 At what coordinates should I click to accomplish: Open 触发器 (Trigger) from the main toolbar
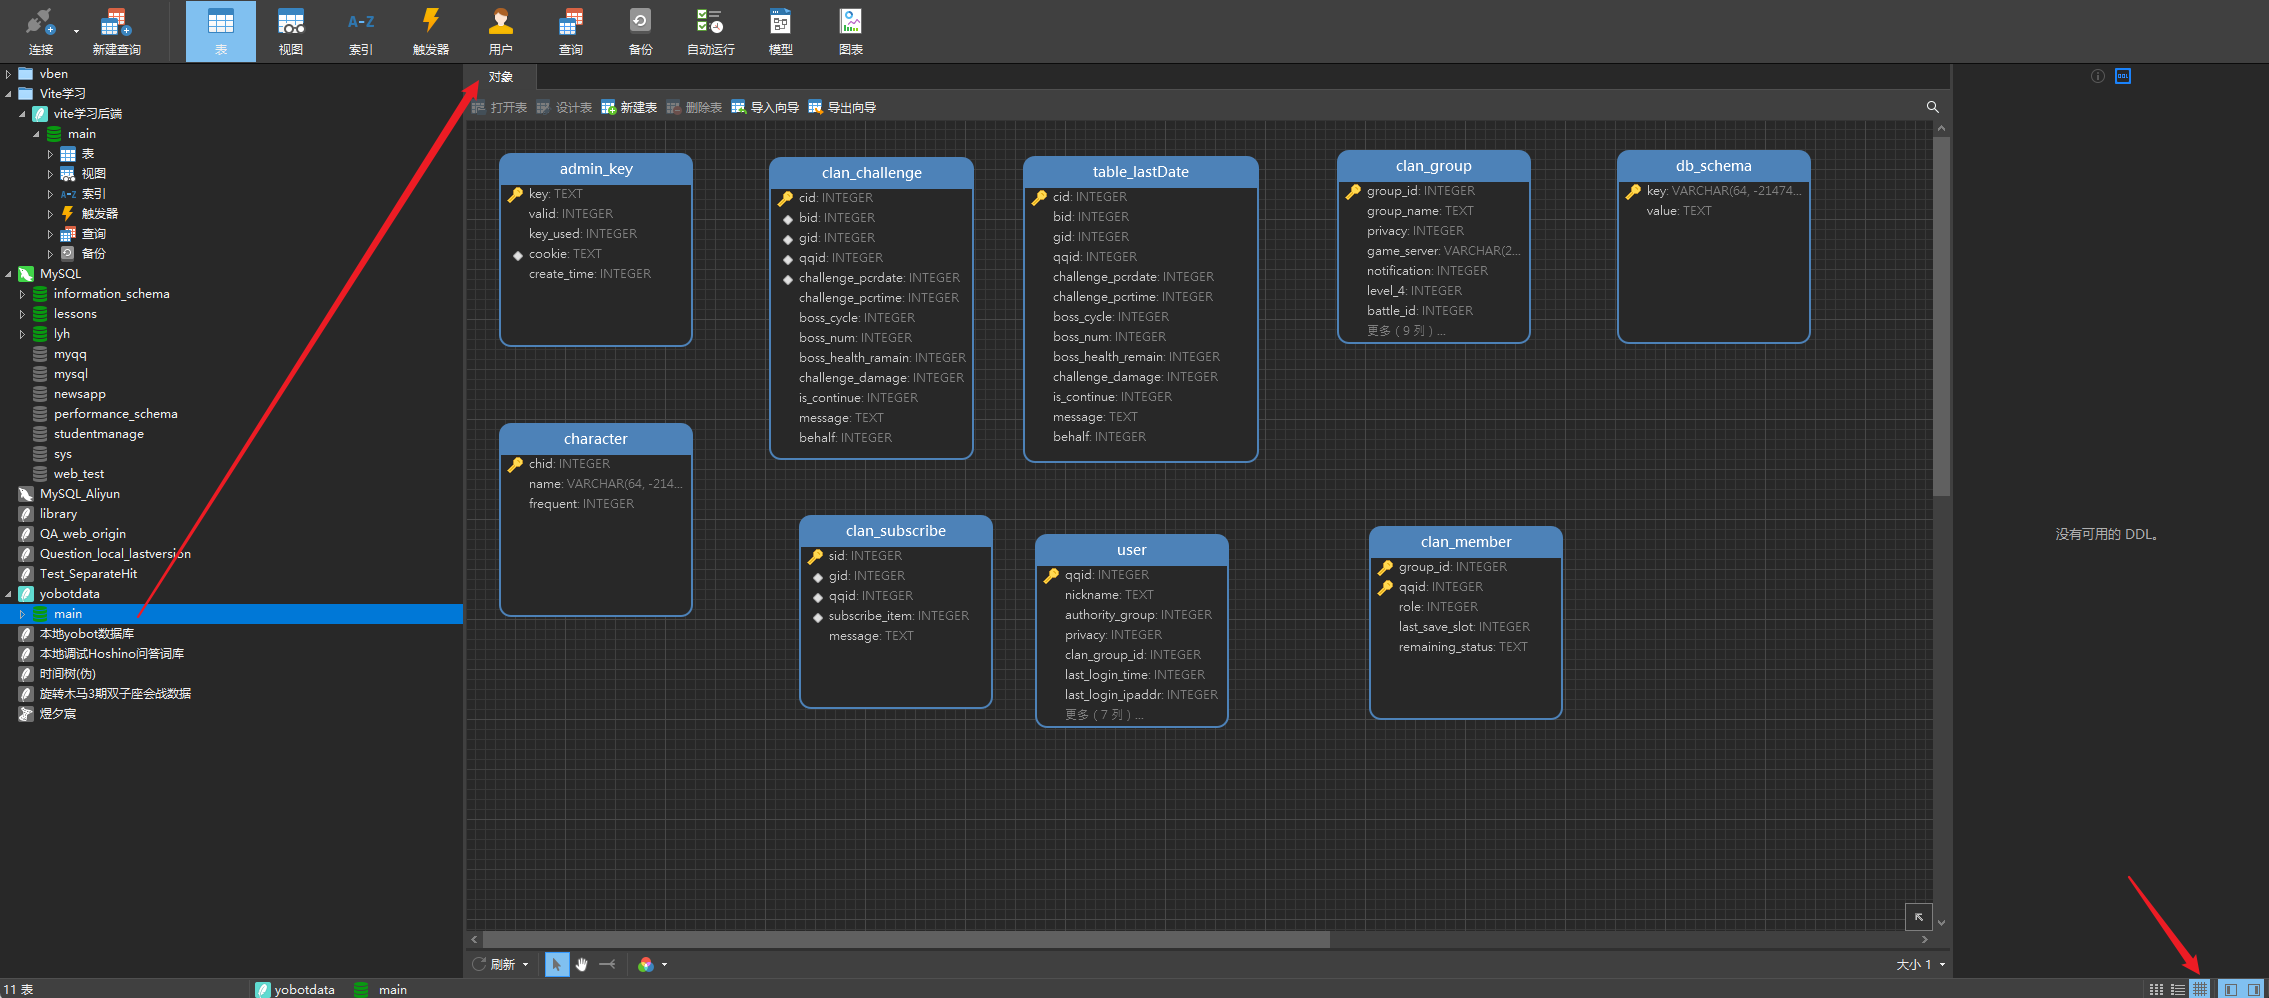431,31
